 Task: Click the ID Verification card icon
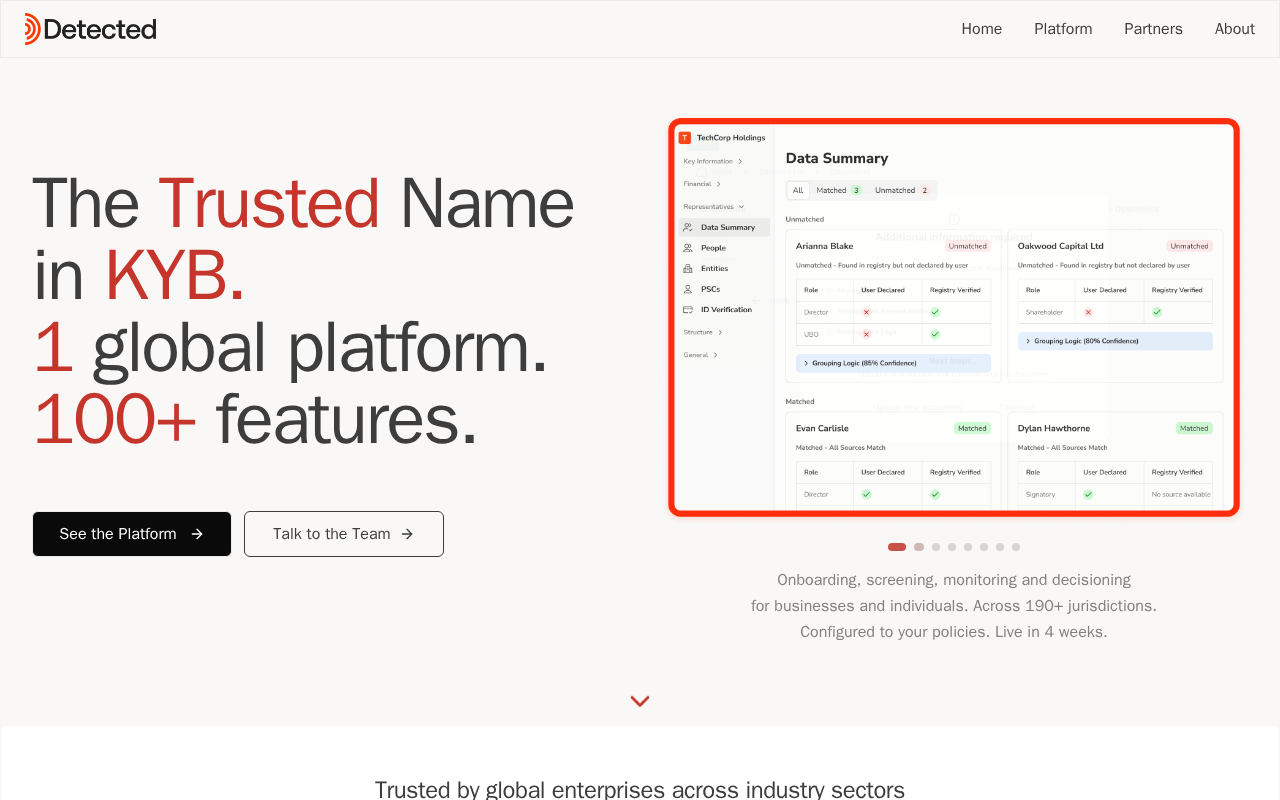[688, 310]
